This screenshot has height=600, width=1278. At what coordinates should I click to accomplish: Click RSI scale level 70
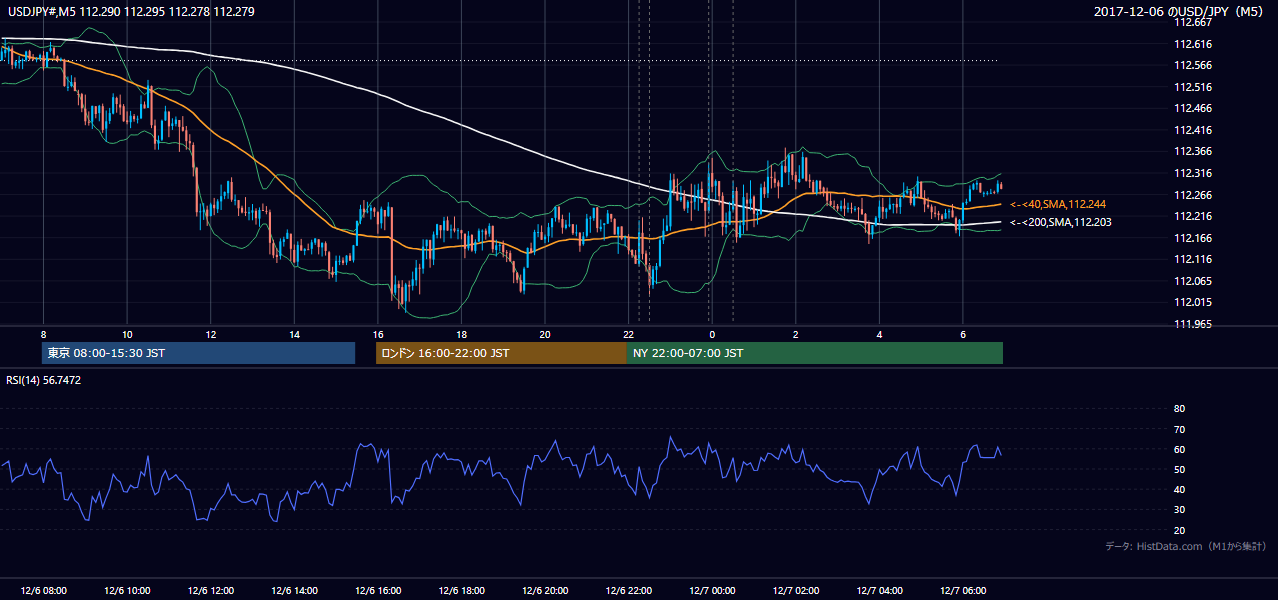pos(1179,429)
